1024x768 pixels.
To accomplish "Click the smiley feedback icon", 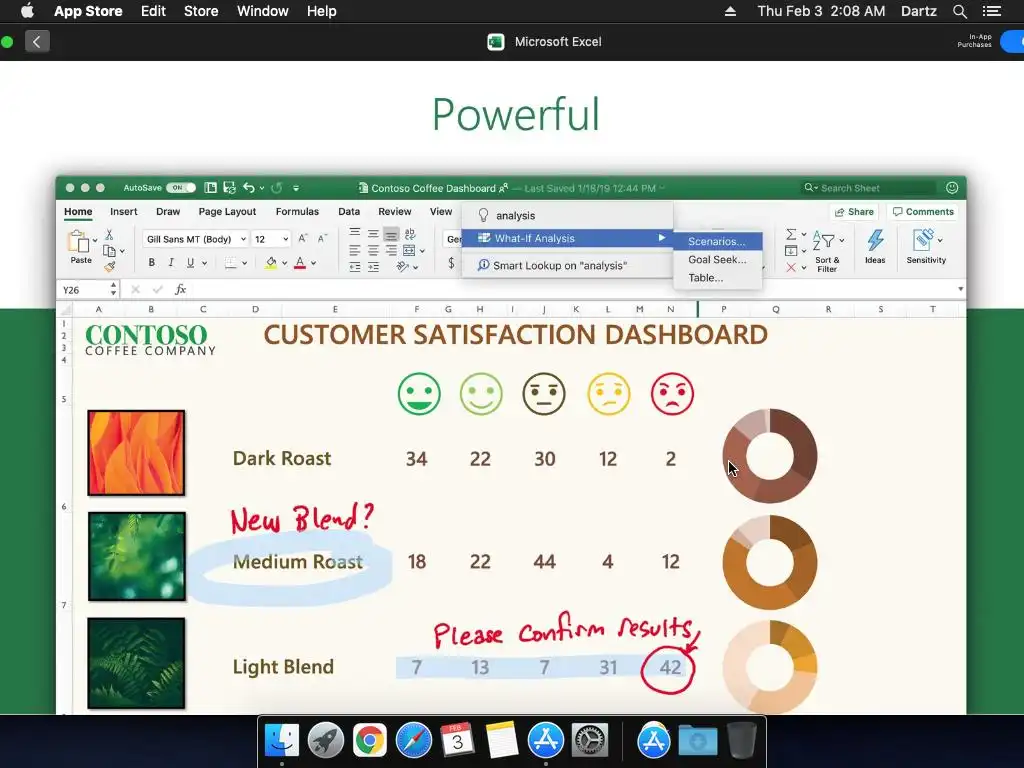I will (952, 188).
